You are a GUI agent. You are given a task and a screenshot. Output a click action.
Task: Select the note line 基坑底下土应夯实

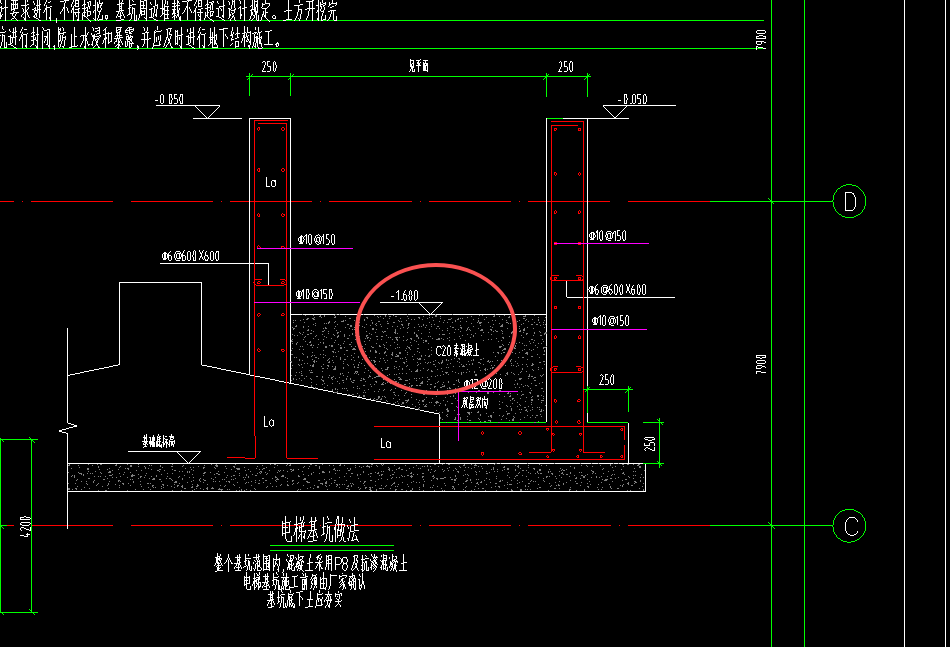305,600
